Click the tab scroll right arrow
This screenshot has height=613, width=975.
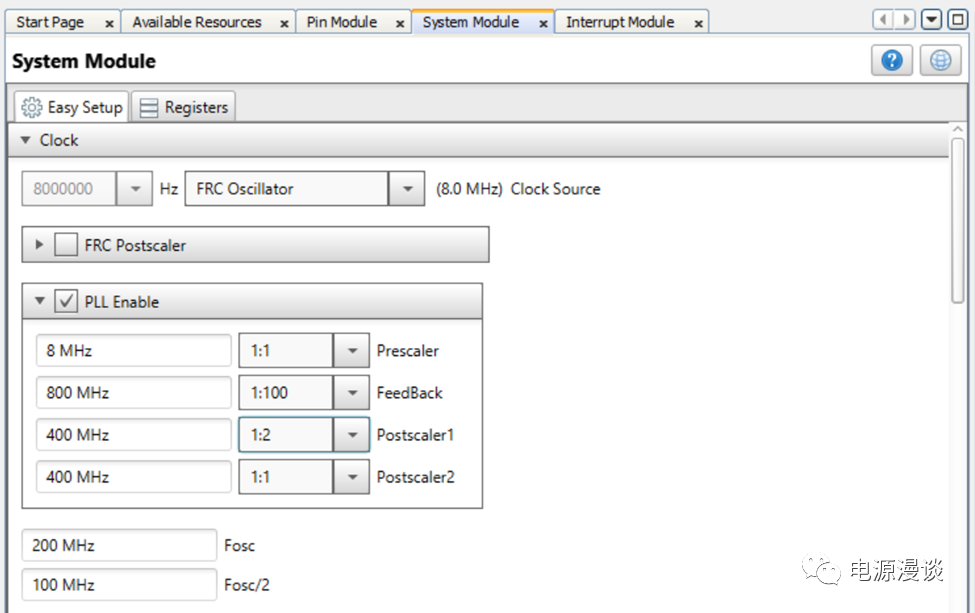click(x=906, y=21)
